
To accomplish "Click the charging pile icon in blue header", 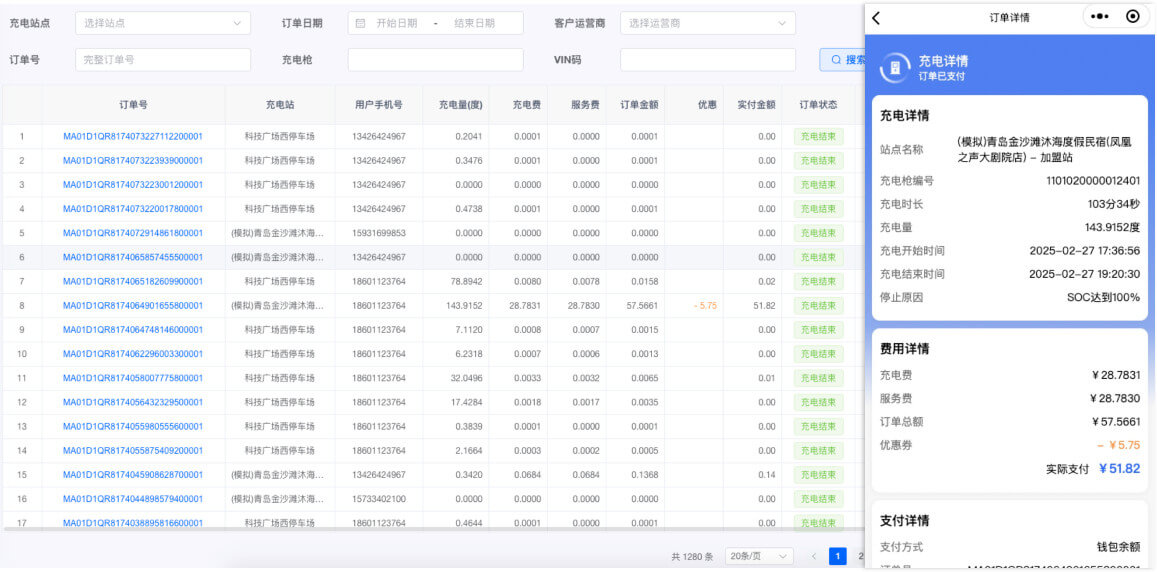I will point(894,68).
